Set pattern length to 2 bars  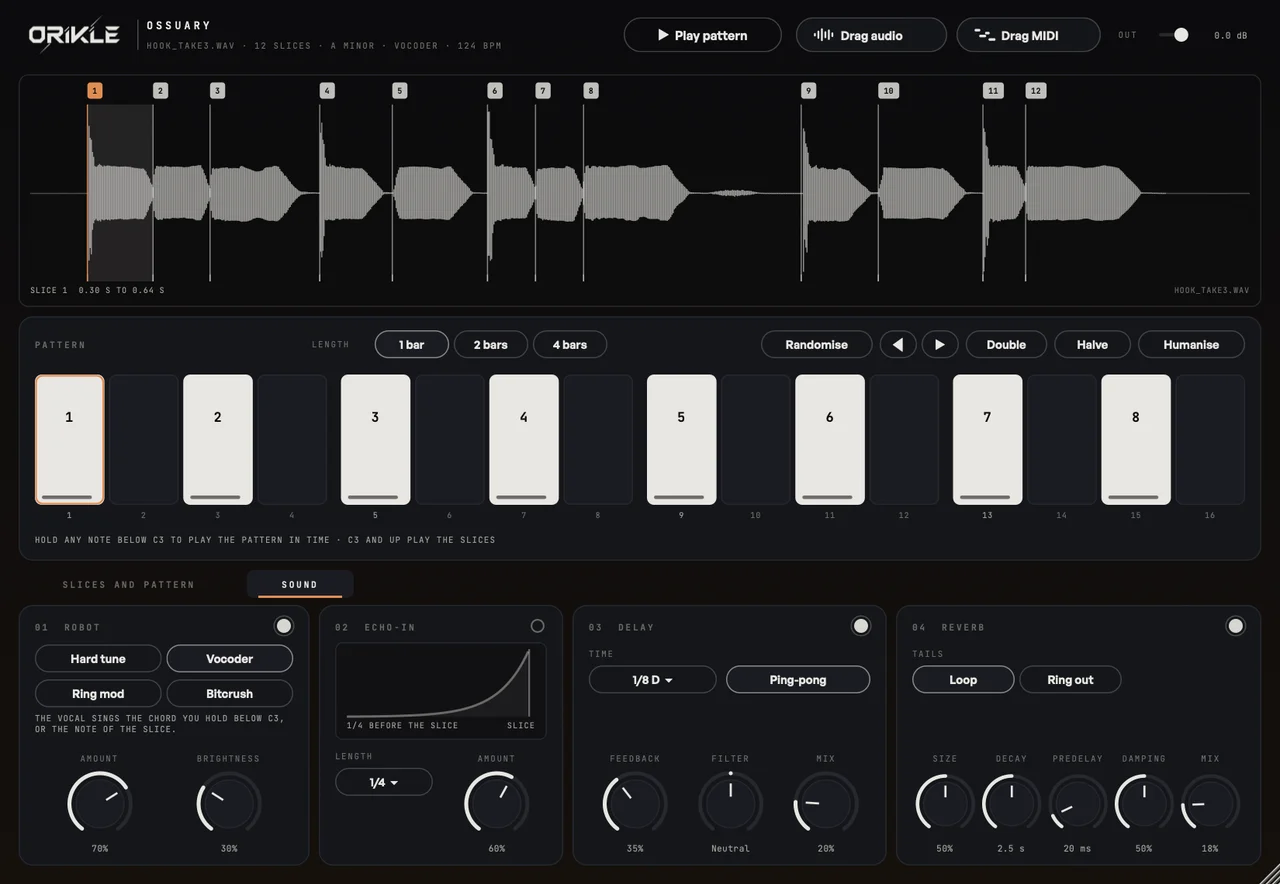pos(490,345)
